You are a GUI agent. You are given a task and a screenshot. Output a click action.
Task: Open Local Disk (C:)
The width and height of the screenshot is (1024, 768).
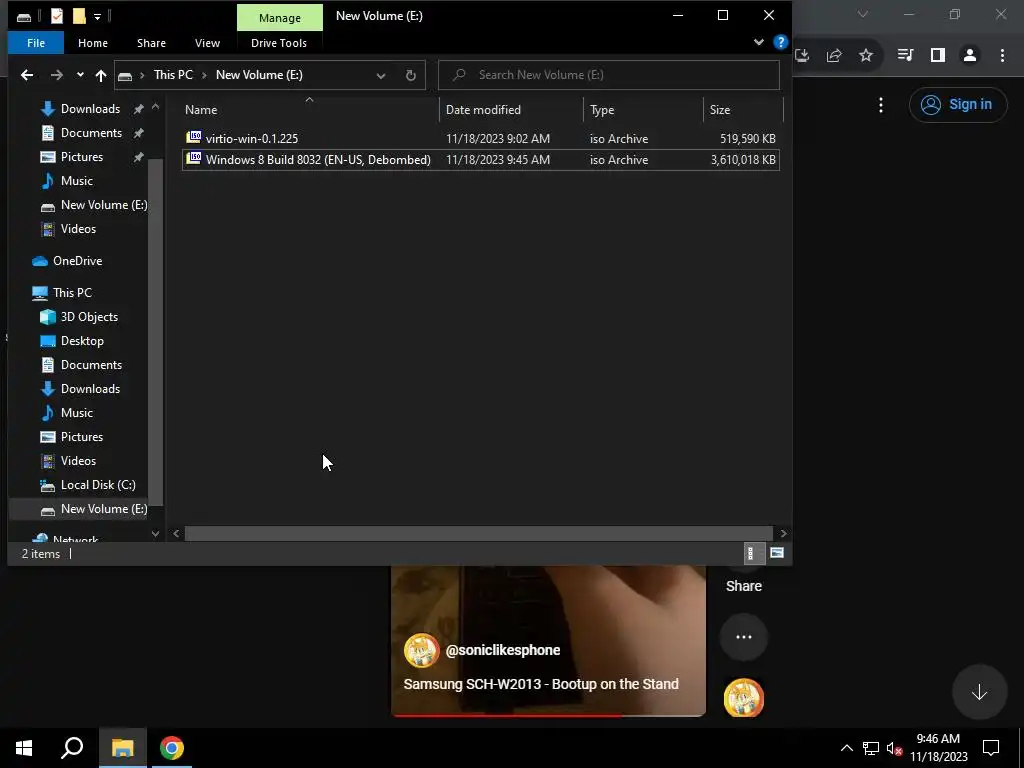(98, 485)
